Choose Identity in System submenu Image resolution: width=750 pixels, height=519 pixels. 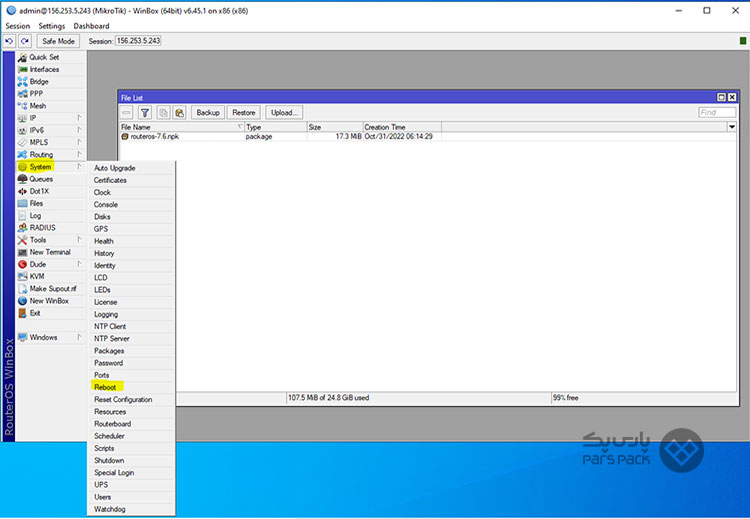pos(131,265)
